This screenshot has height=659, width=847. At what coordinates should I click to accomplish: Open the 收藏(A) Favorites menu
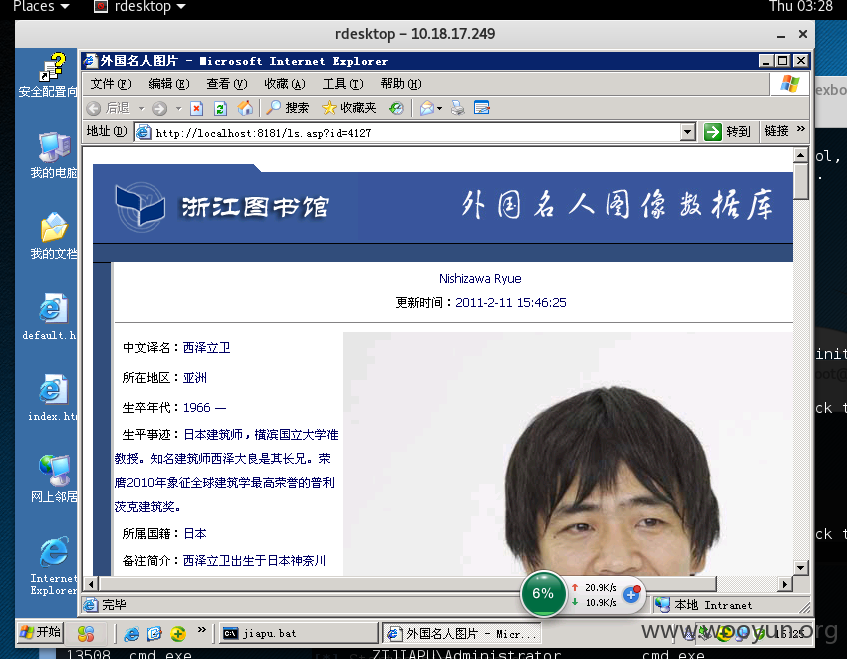(x=285, y=84)
